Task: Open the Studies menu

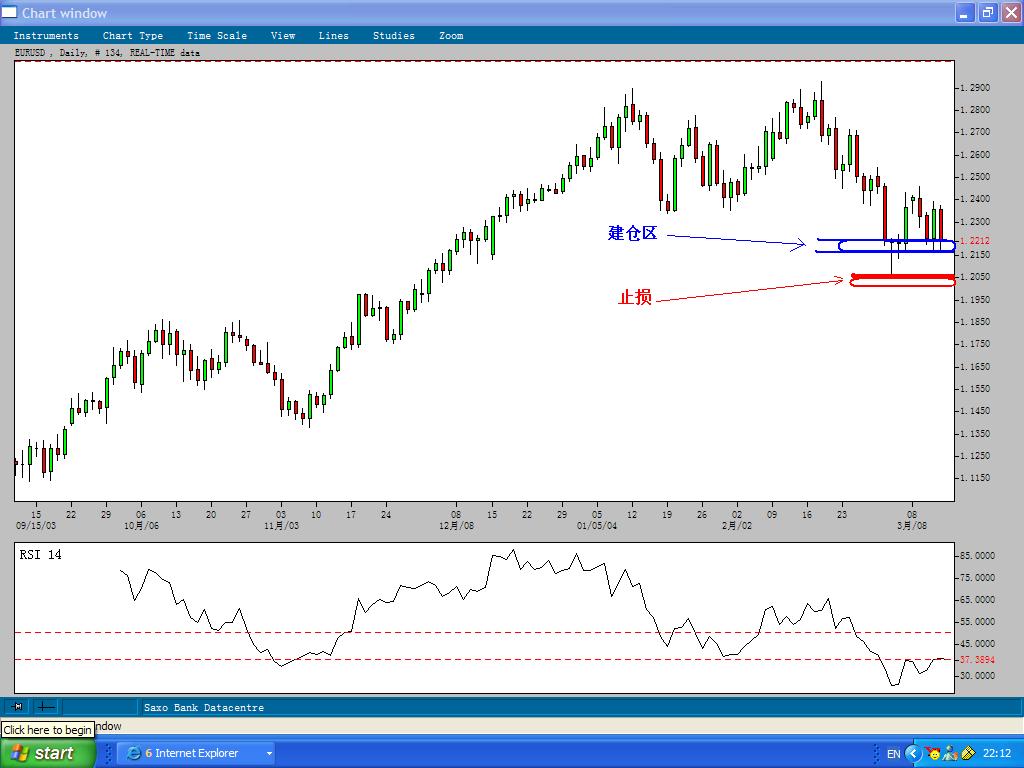Action: pyautogui.click(x=393, y=36)
